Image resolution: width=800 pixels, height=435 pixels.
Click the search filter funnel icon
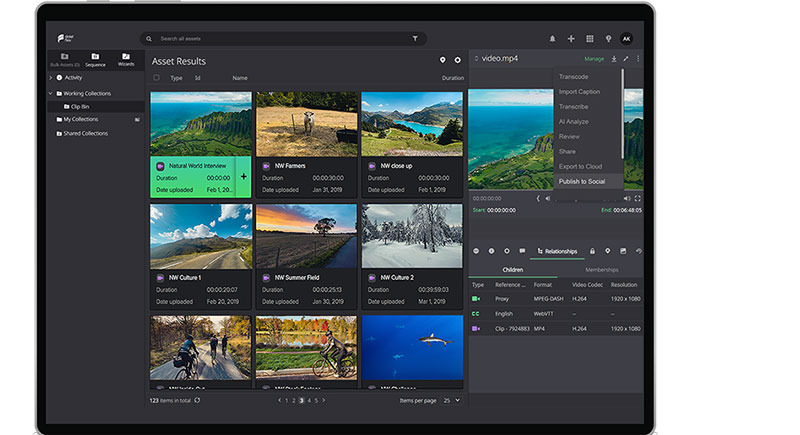tap(415, 38)
